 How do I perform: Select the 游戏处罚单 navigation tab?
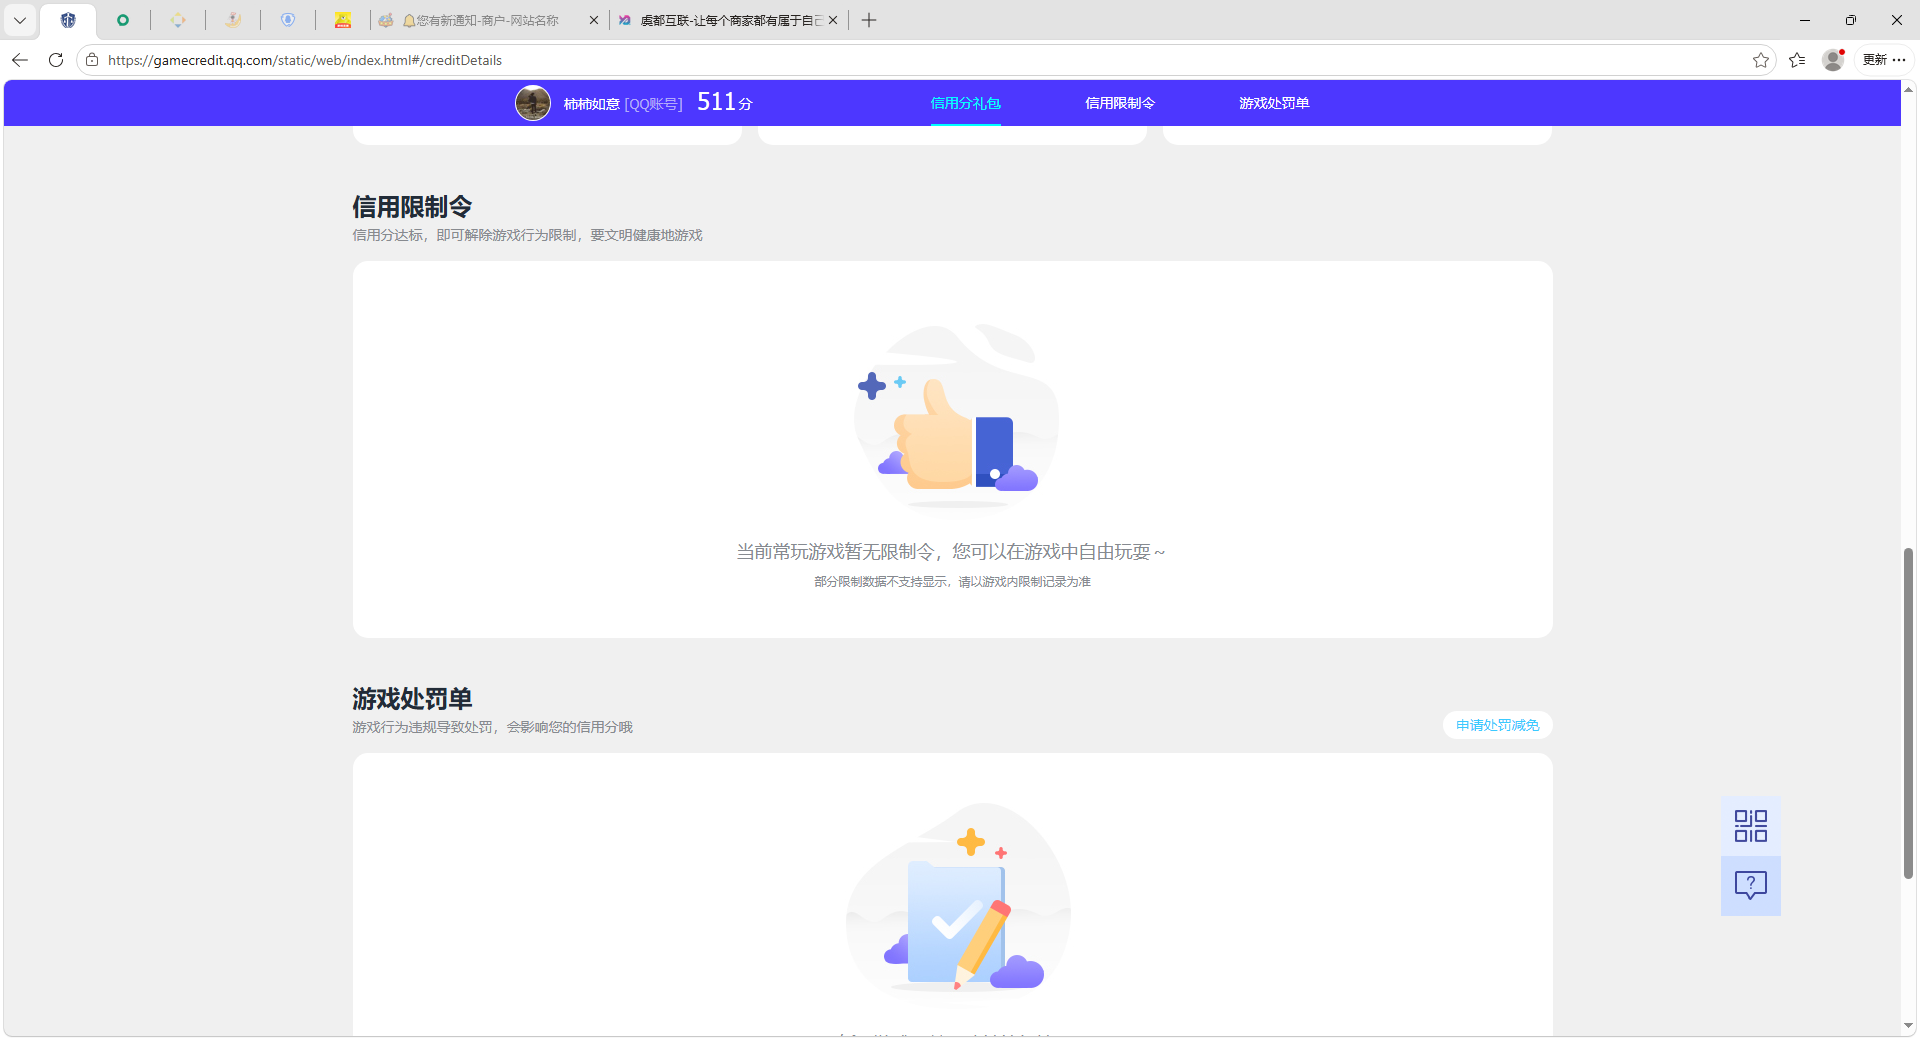point(1274,103)
